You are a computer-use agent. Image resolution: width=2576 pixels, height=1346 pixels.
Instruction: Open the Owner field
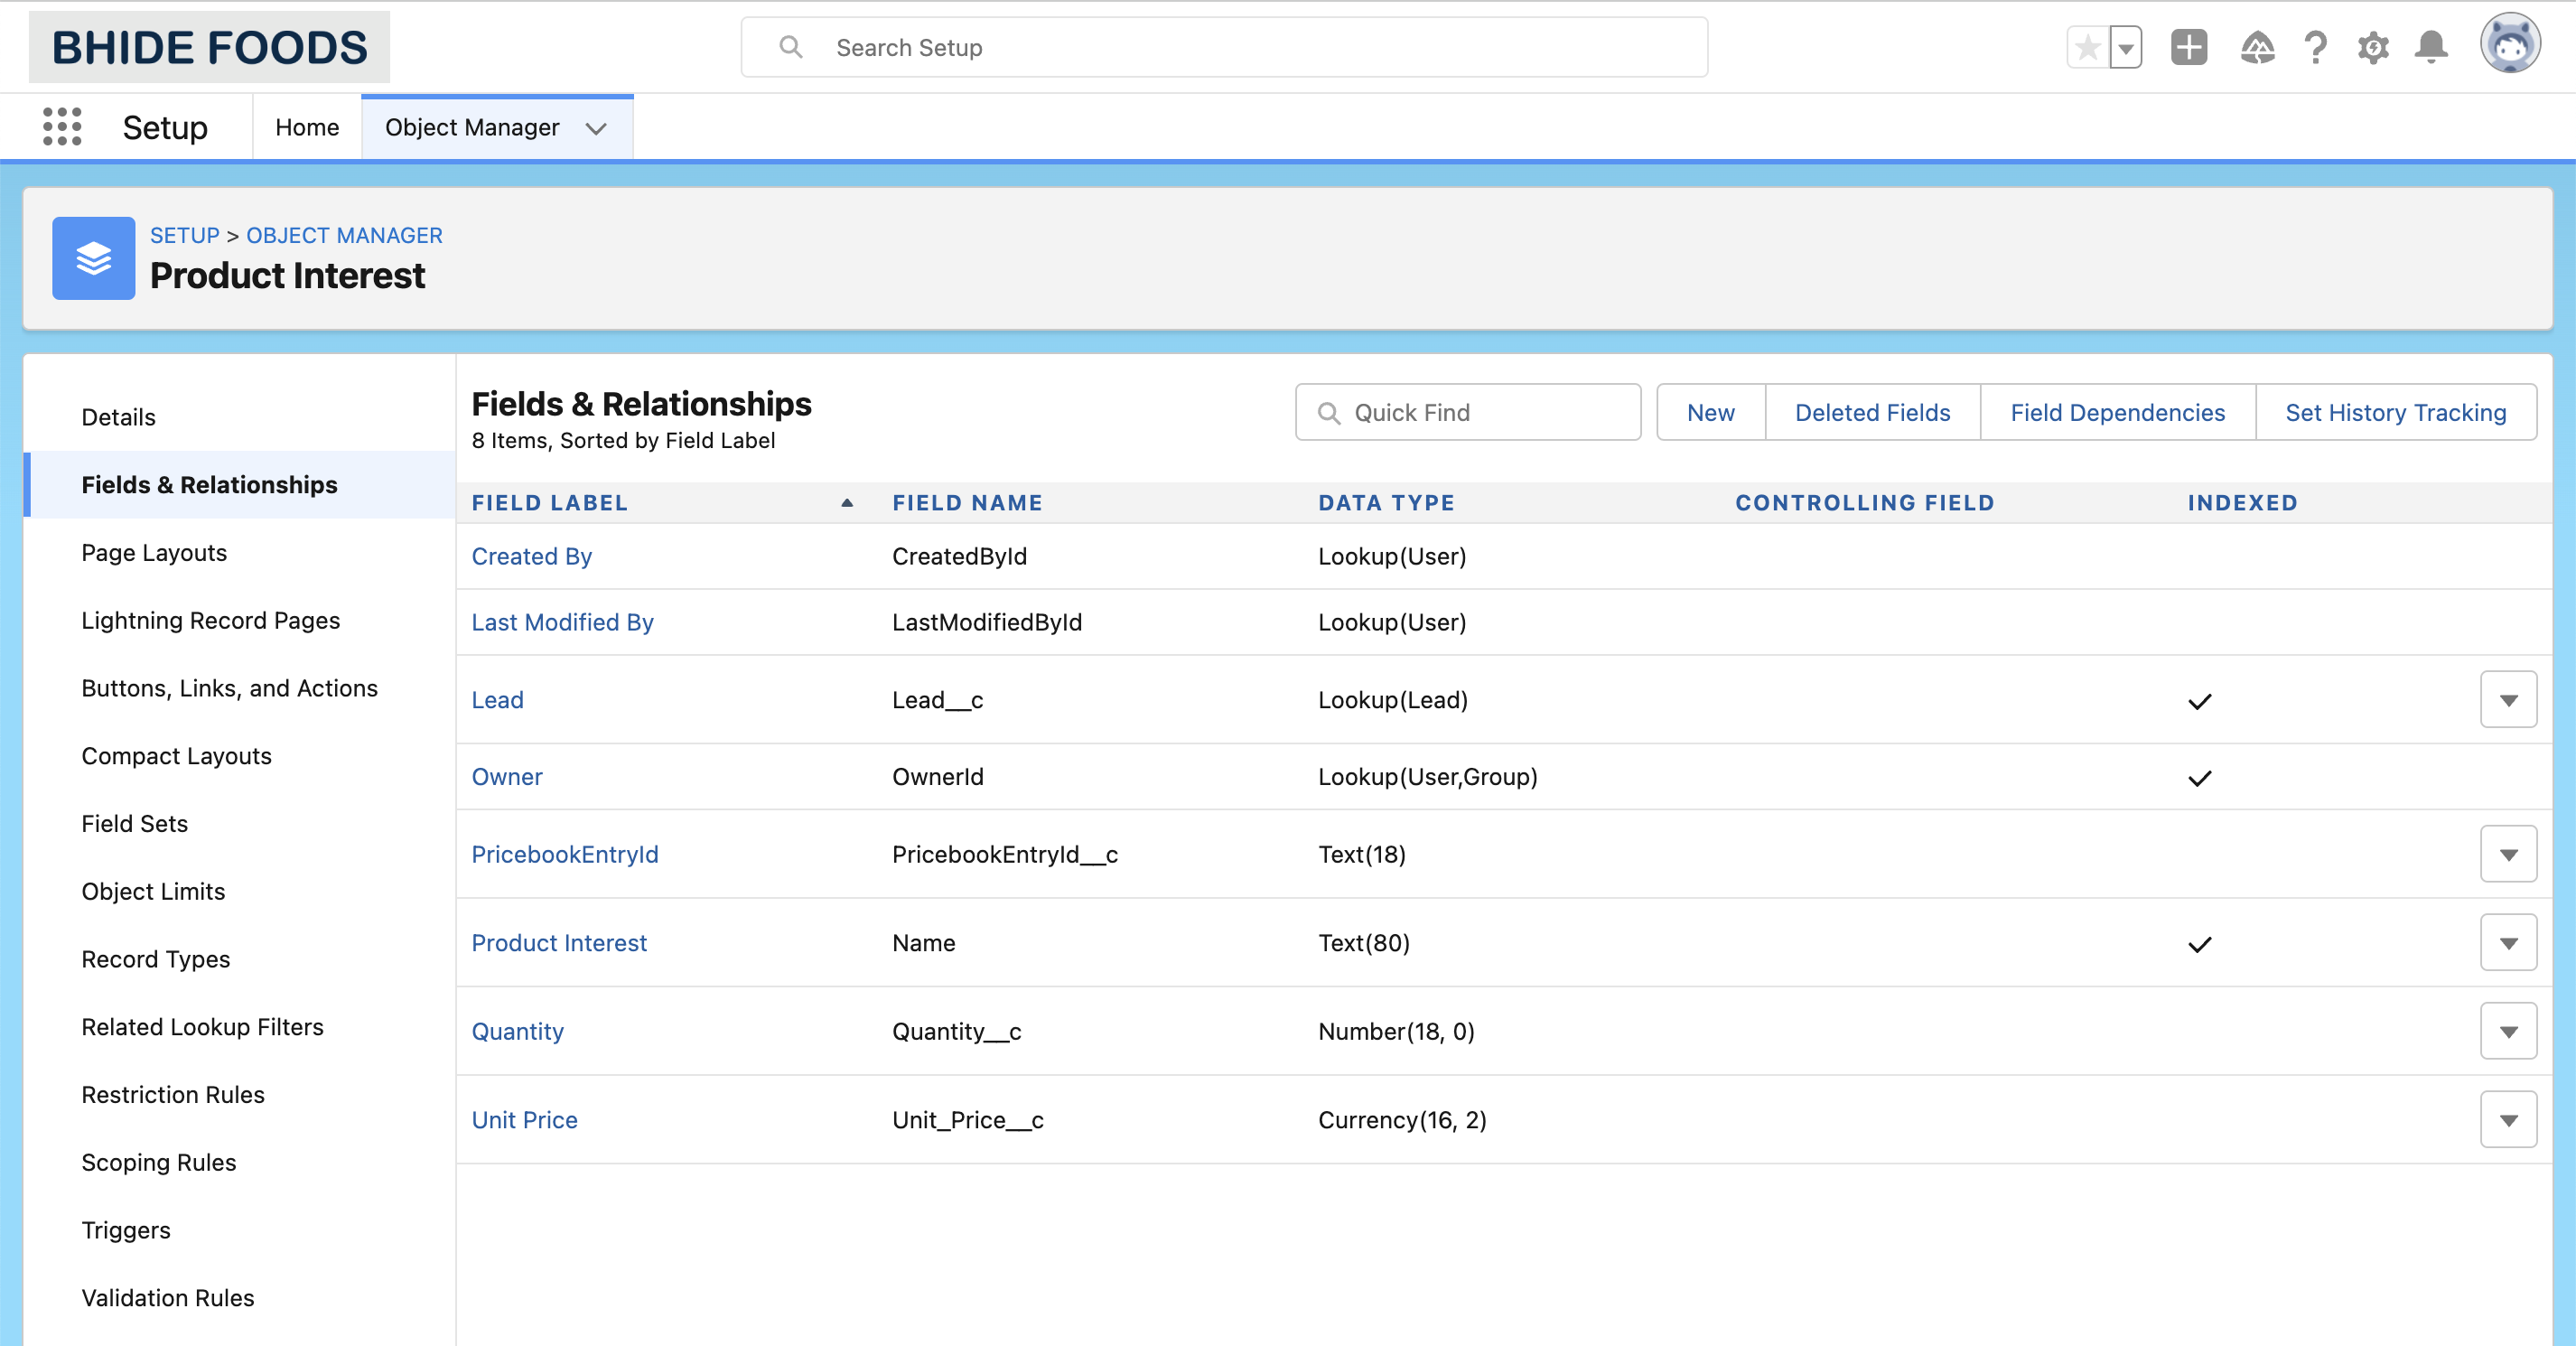507,777
